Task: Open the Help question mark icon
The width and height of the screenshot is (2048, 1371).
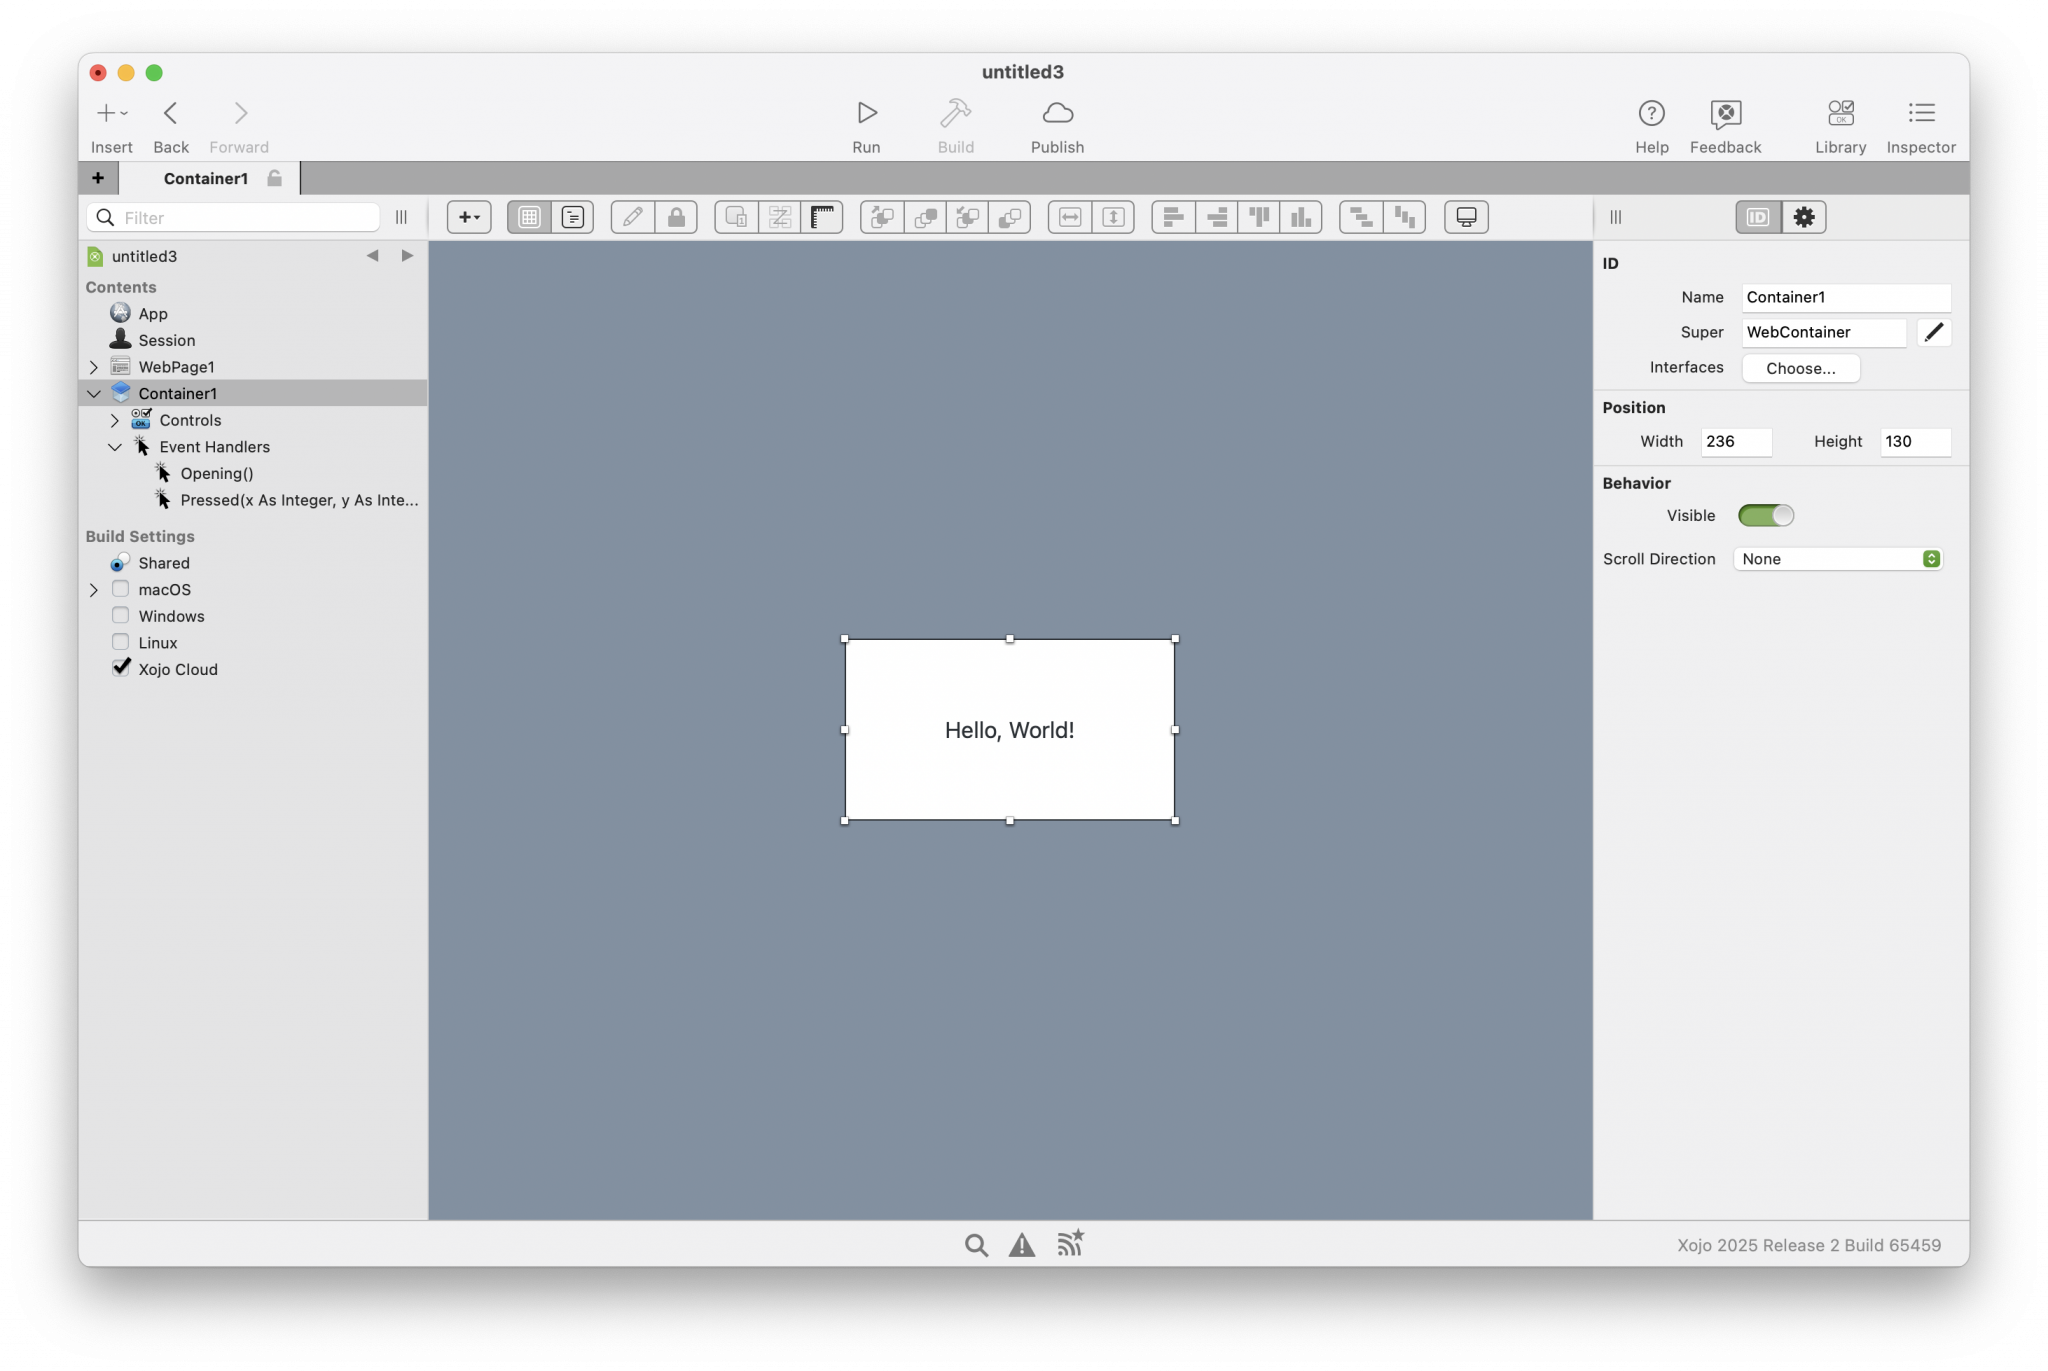Action: click(1651, 113)
